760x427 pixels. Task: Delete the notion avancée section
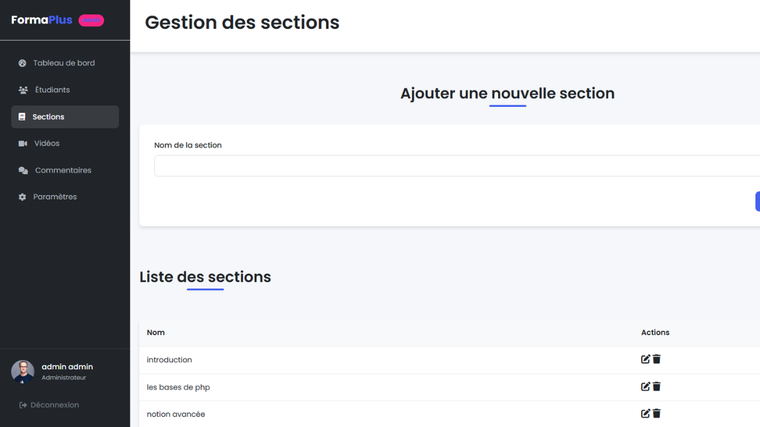pos(657,413)
